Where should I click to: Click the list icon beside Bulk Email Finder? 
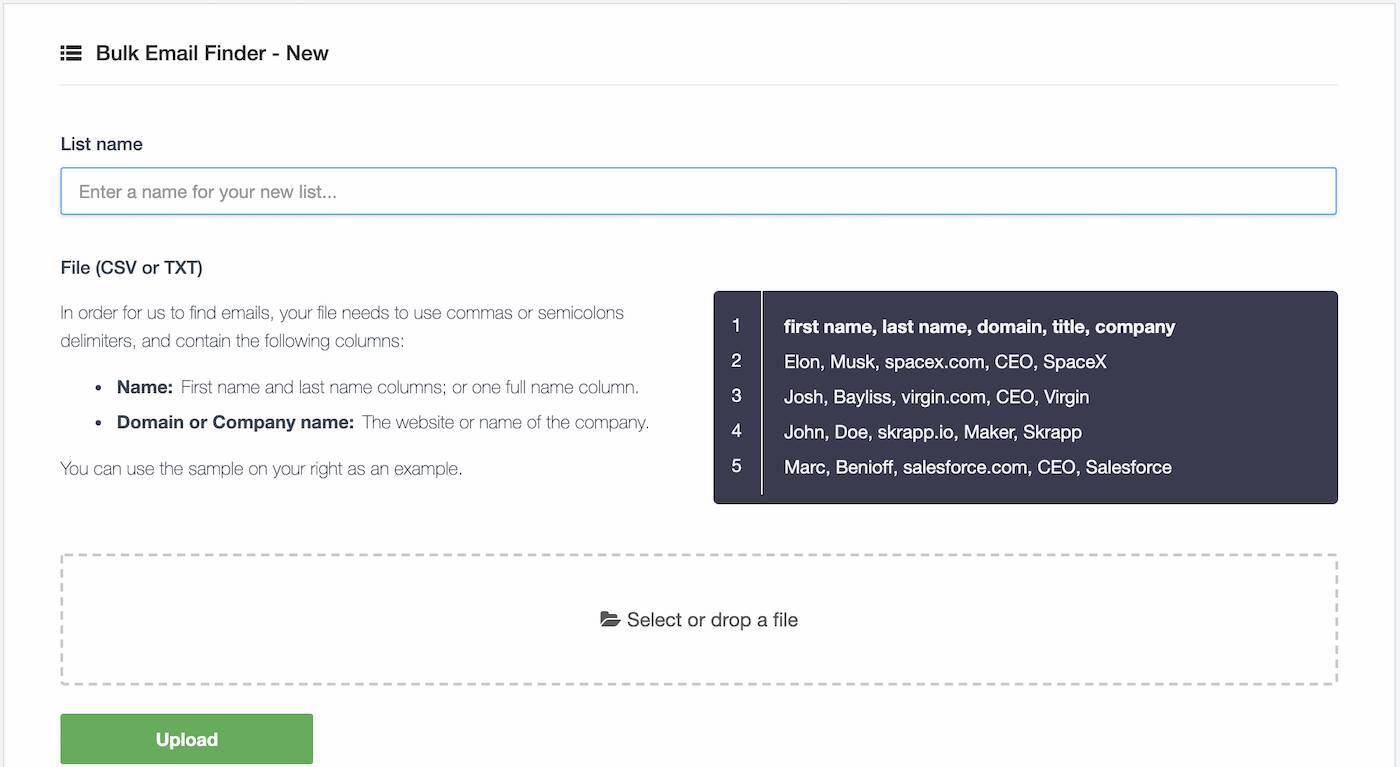[71, 53]
